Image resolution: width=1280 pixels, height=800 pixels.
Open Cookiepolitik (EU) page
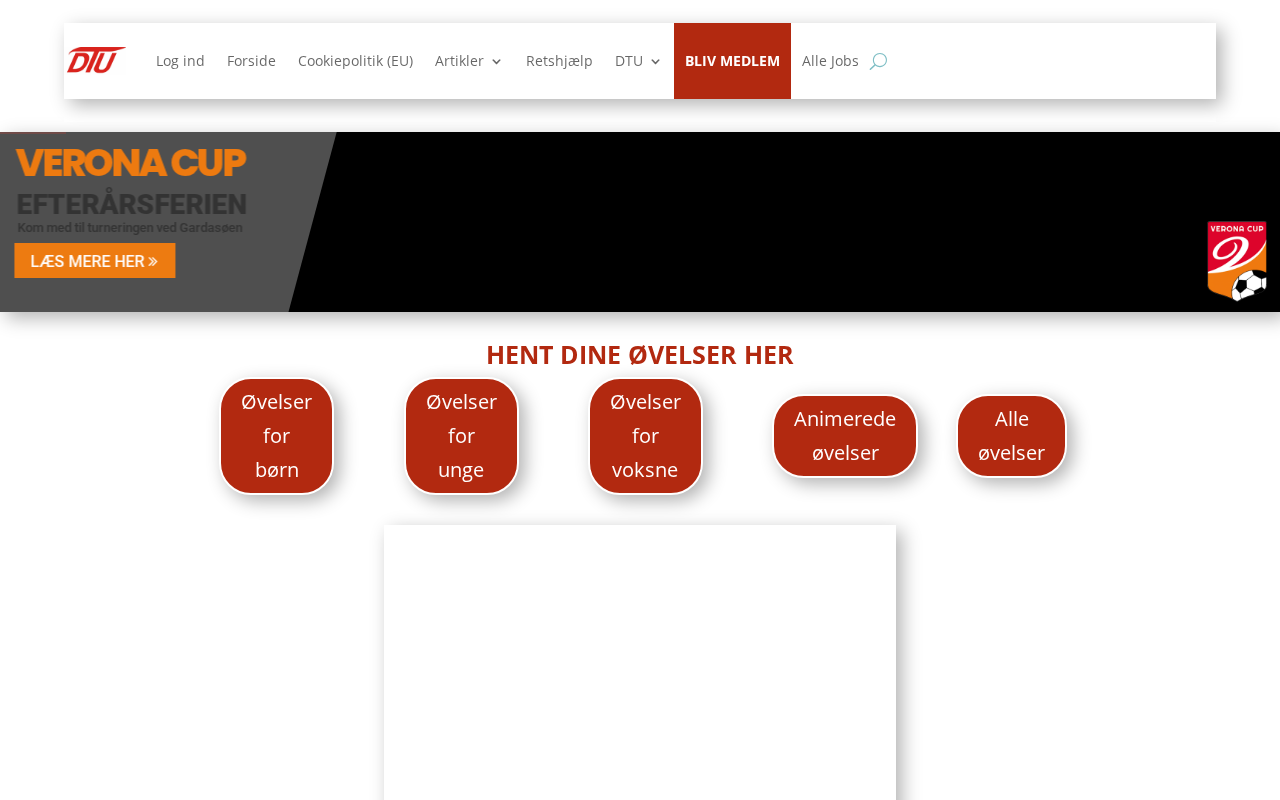pyautogui.click(x=355, y=61)
